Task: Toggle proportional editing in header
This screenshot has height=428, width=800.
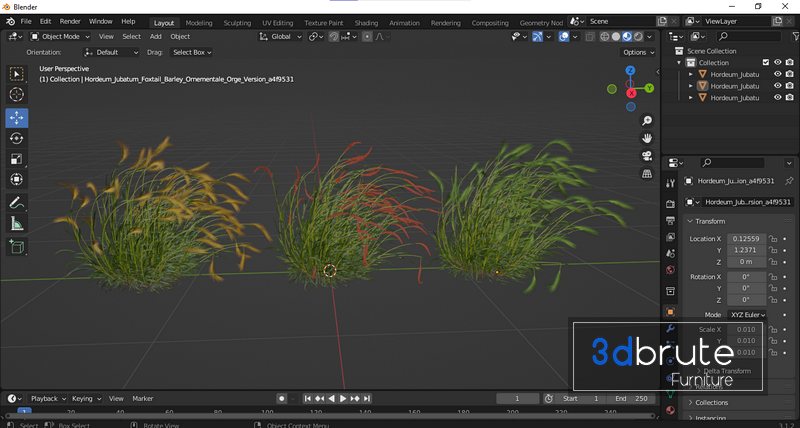Action: [367, 37]
